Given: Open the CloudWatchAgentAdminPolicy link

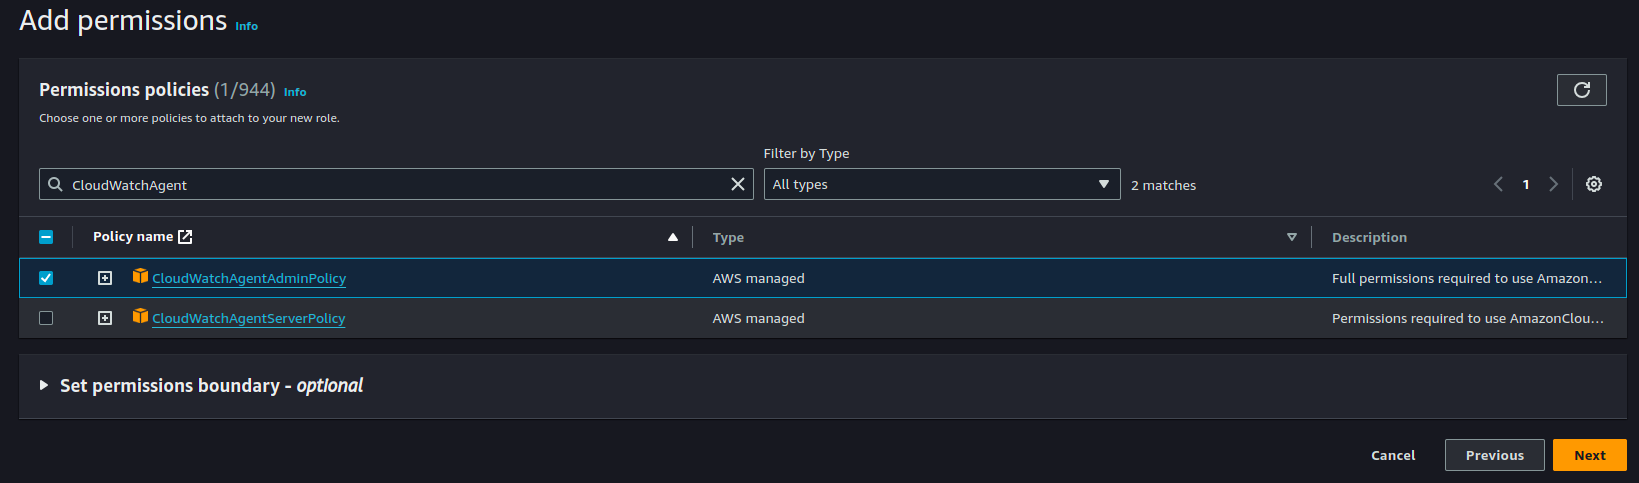Looking at the screenshot, I should point(249,278).
